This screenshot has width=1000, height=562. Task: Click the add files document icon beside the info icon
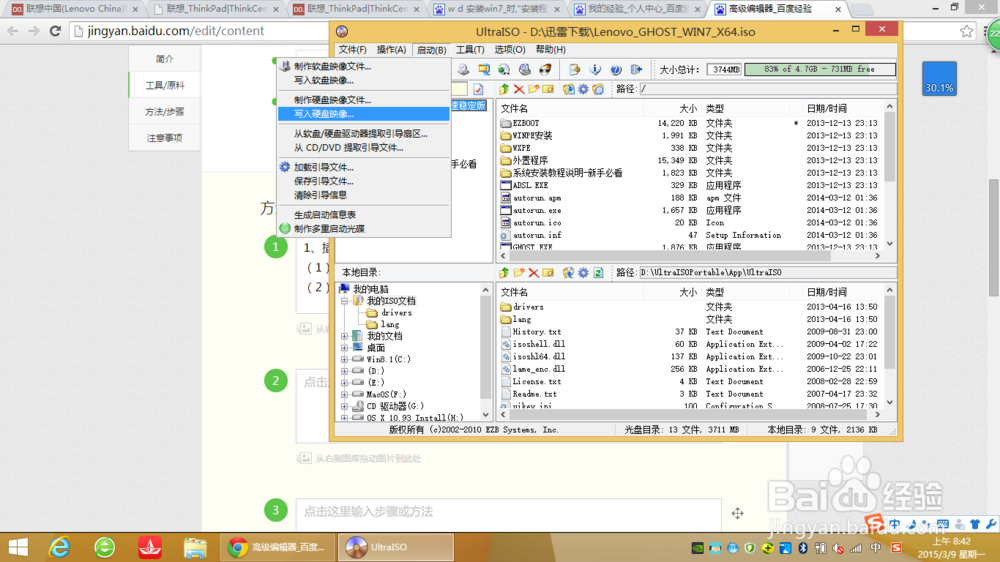tap(575, 70)
